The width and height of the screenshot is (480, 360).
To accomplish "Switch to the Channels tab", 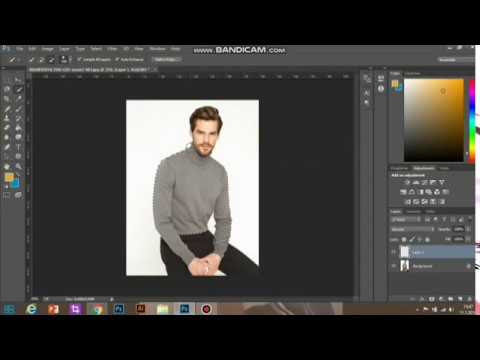I will click(x=413, y=212).
